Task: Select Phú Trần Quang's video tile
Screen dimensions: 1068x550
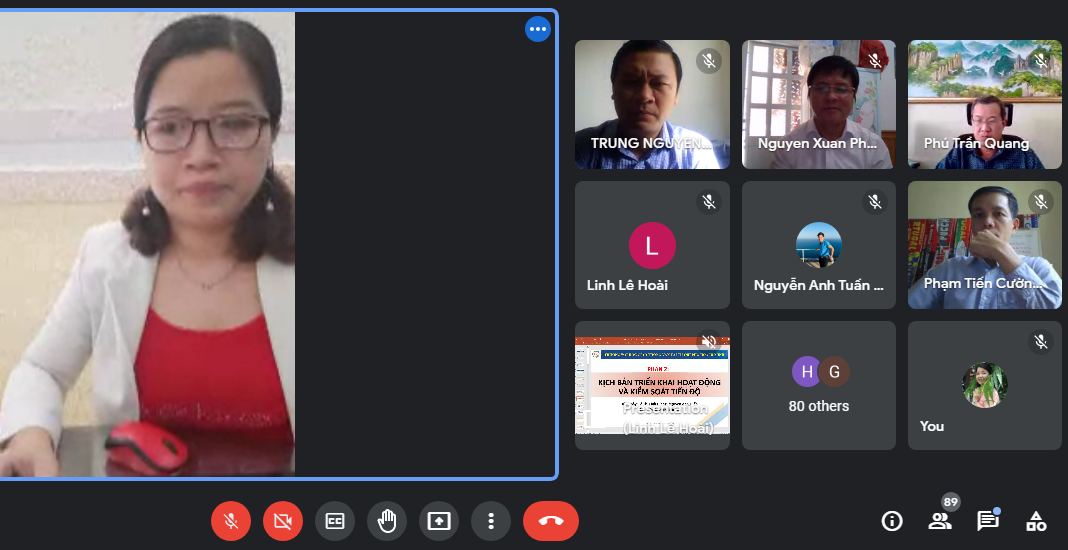Action: click(x=984, y=104)
